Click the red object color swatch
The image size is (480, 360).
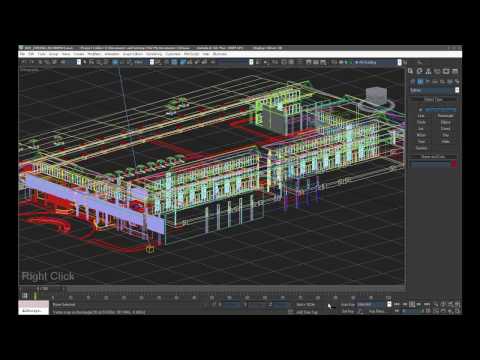454,164
